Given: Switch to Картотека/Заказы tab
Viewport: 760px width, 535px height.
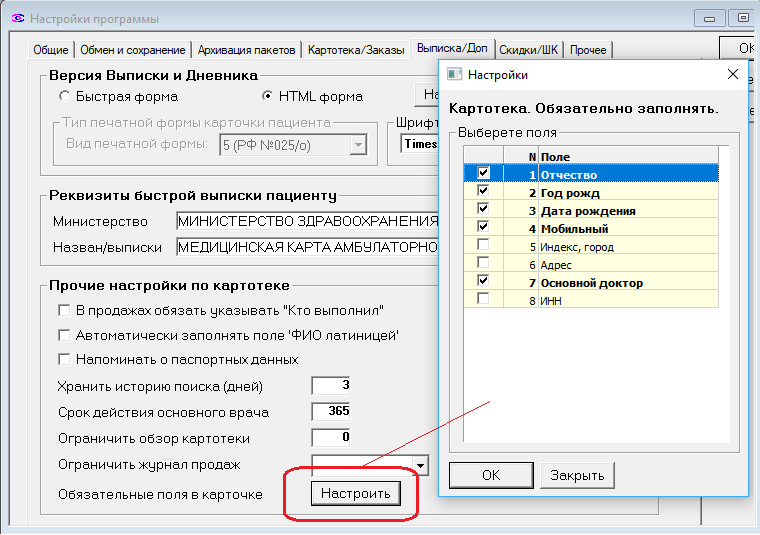Looking at the screenshot, I should point(356,50).
